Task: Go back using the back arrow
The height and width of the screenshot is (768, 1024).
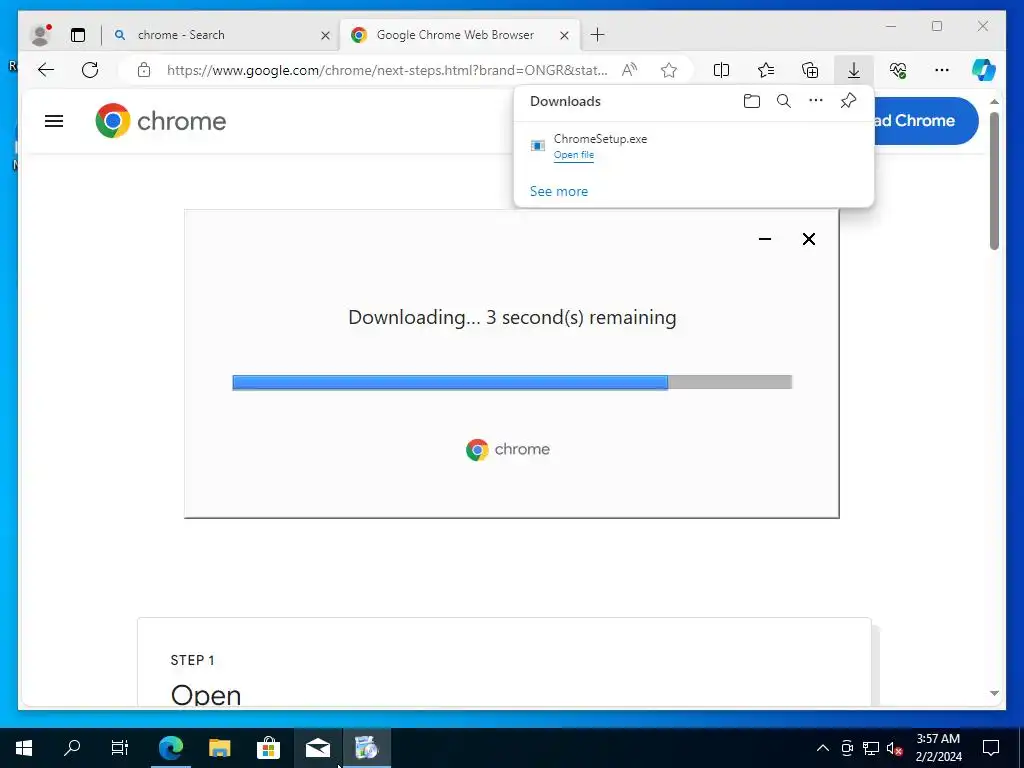Action: click(46, 70)
